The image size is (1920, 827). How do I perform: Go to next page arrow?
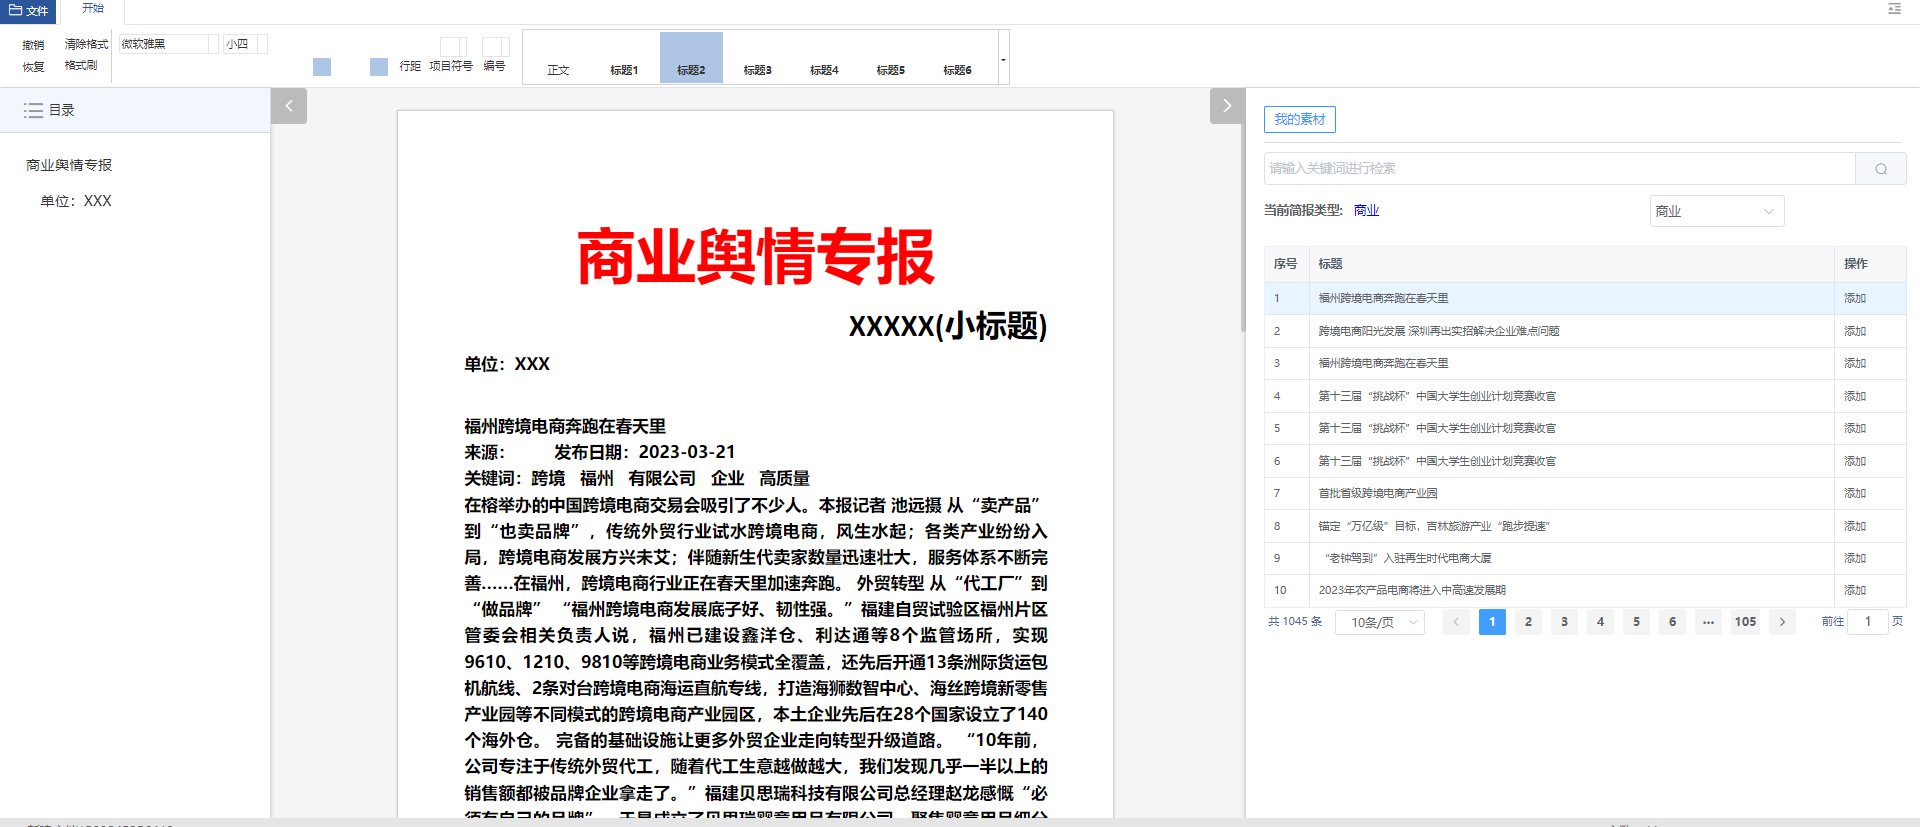click(x=1782, y=622)
